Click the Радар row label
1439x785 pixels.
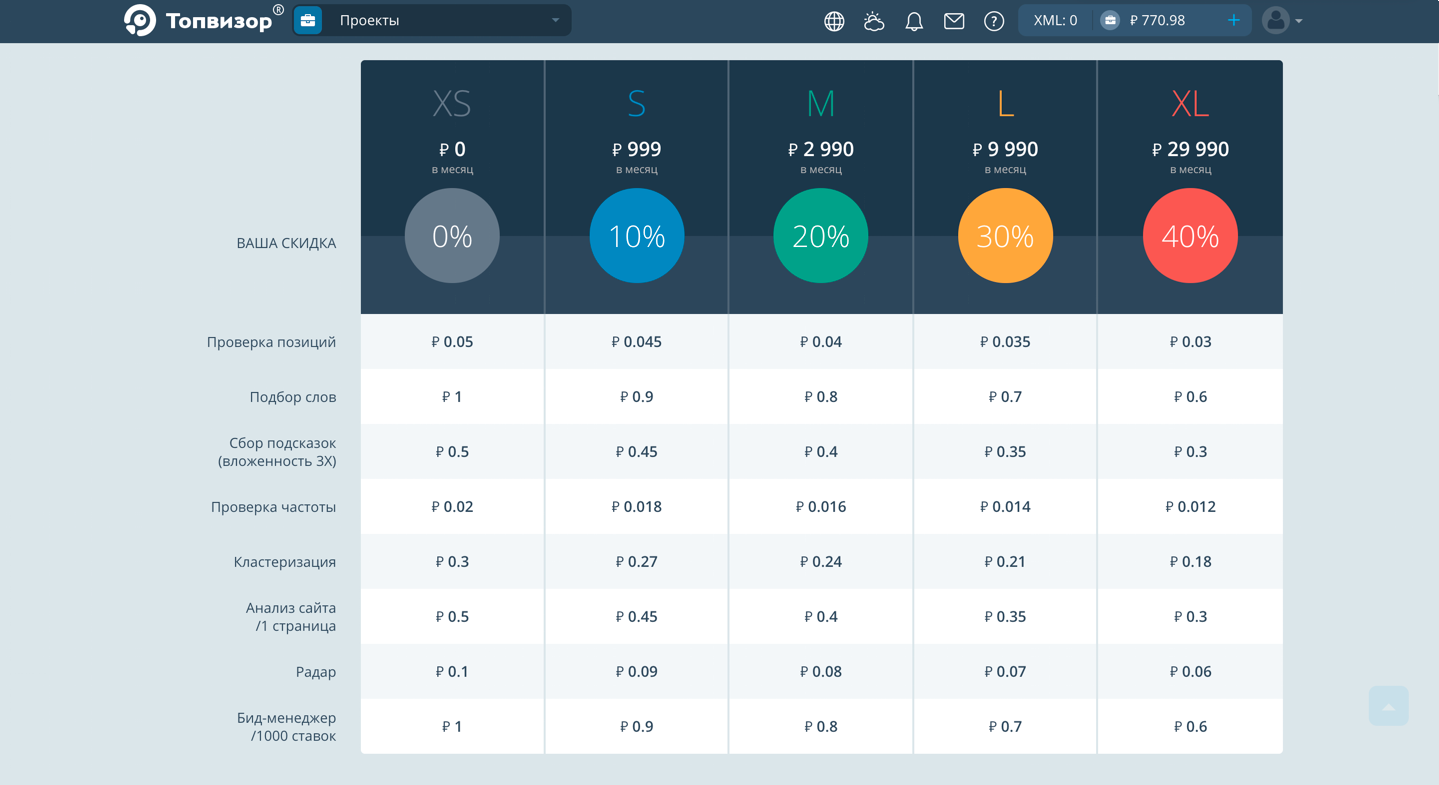tap(316, 672)
